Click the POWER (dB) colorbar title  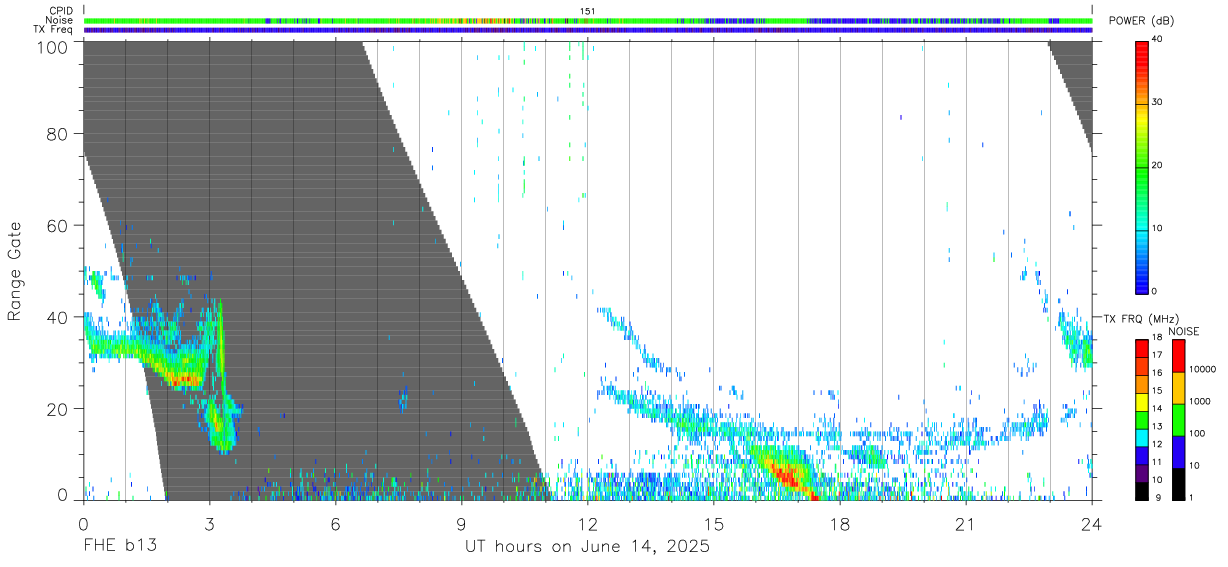click(x=1142, y=21)
